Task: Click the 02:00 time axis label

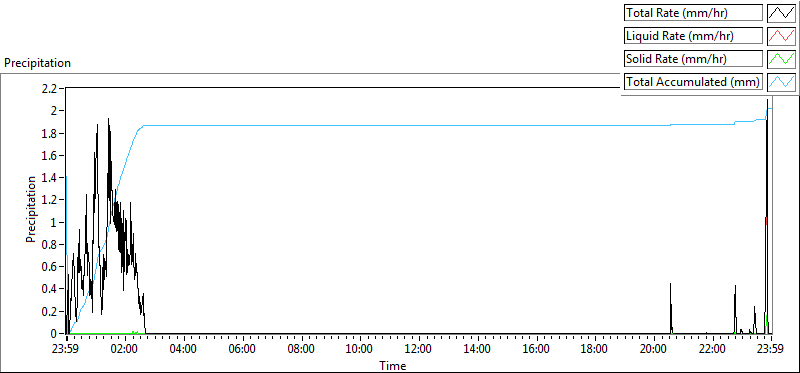Action: coord(124,350)
